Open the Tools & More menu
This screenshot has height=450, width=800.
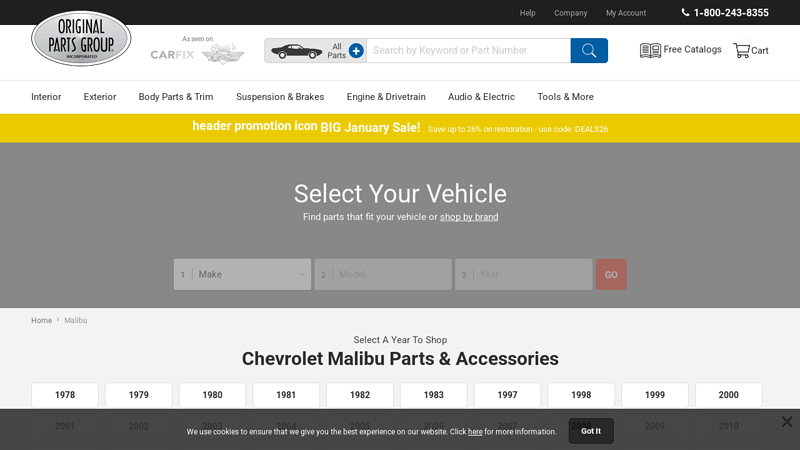pos(565,97)
